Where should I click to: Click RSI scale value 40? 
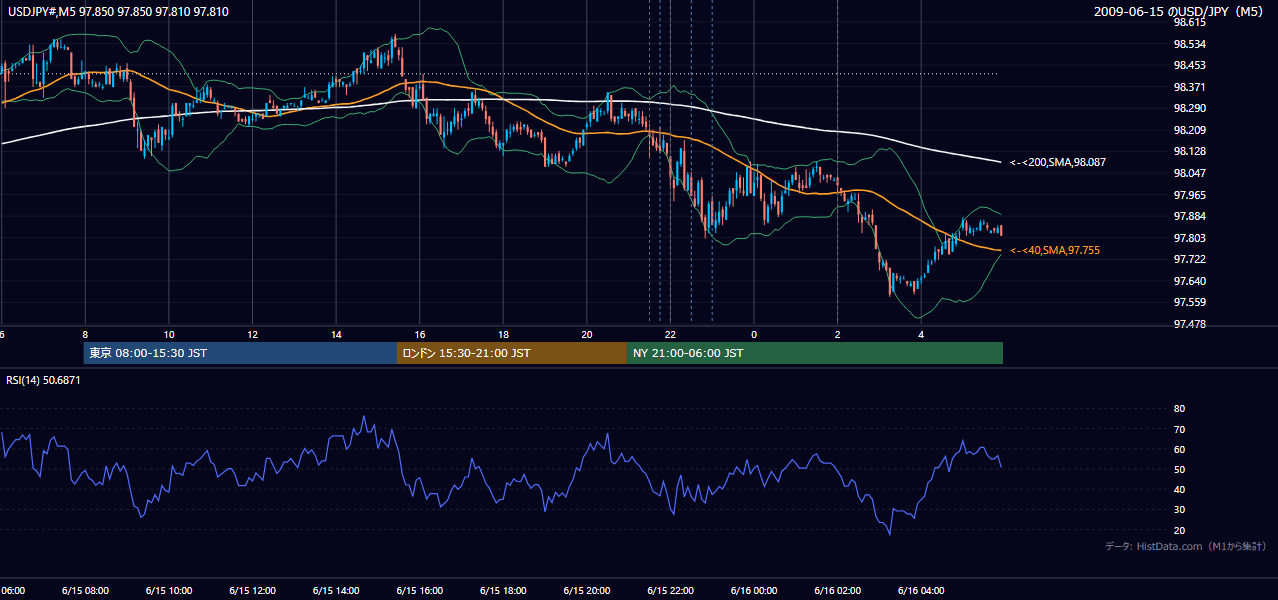pos(1179,489)
